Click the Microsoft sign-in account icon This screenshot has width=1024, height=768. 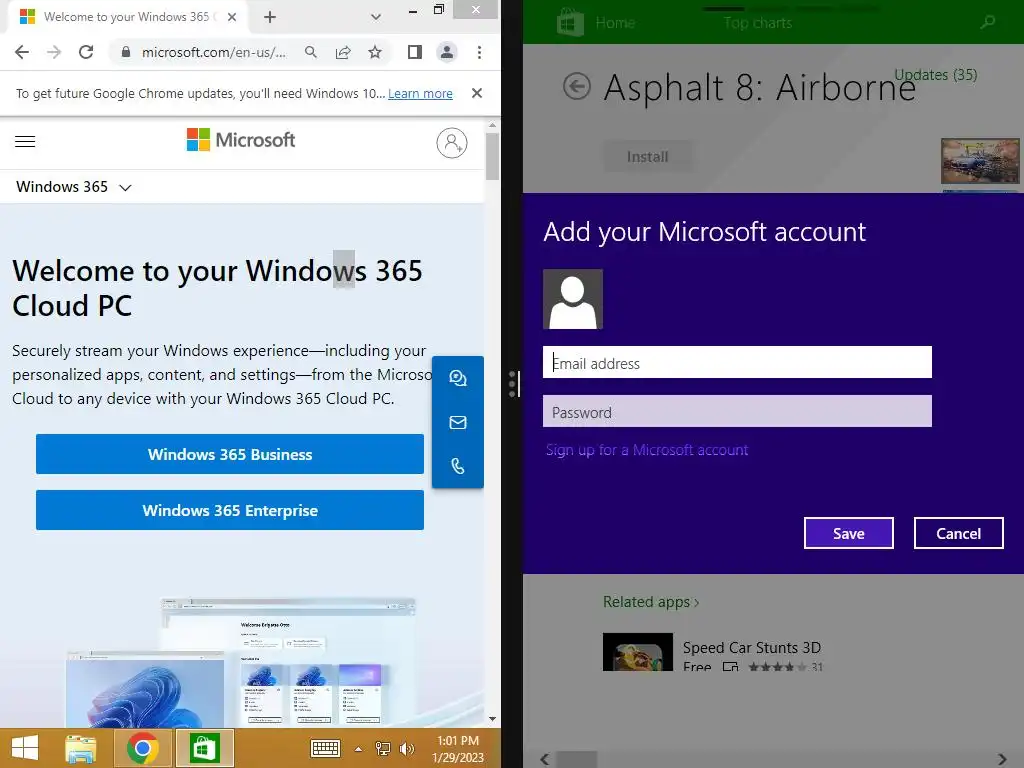click(x=452, y=143)
